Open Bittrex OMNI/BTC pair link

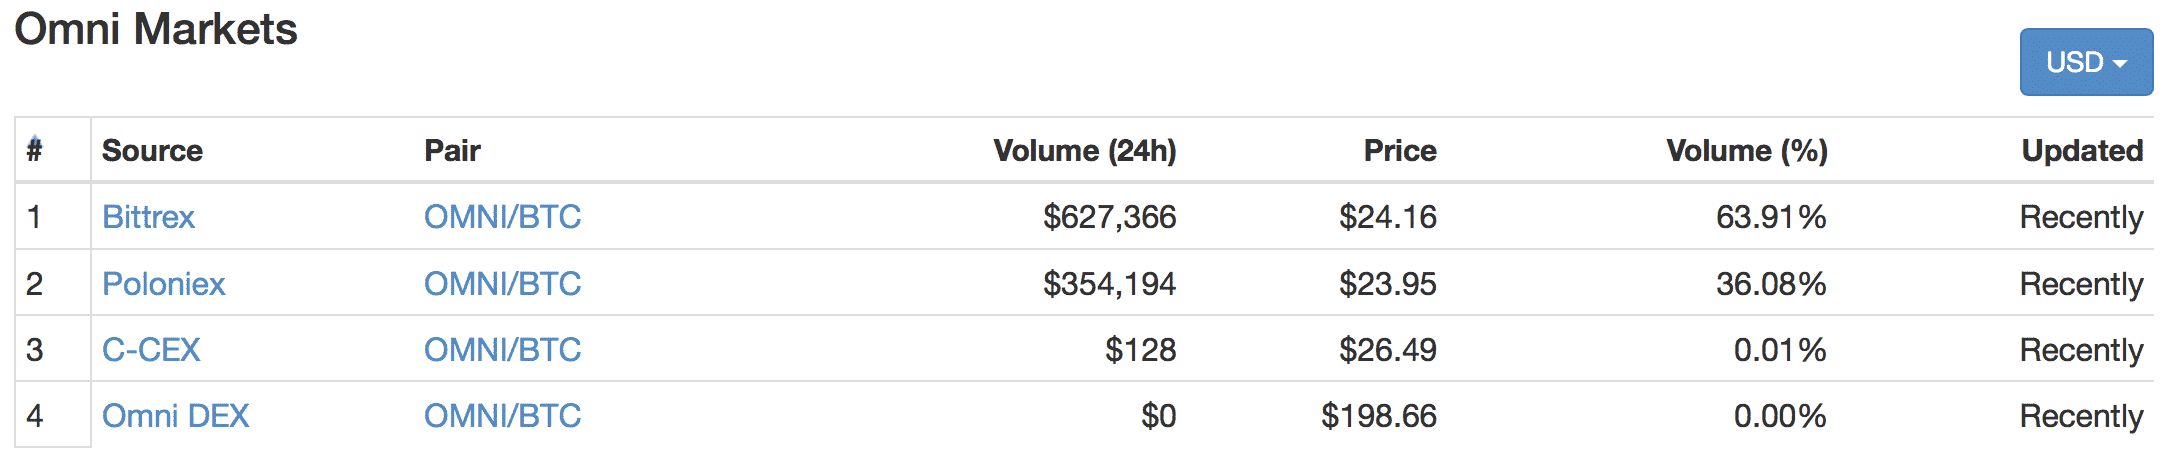click(502, 217)
